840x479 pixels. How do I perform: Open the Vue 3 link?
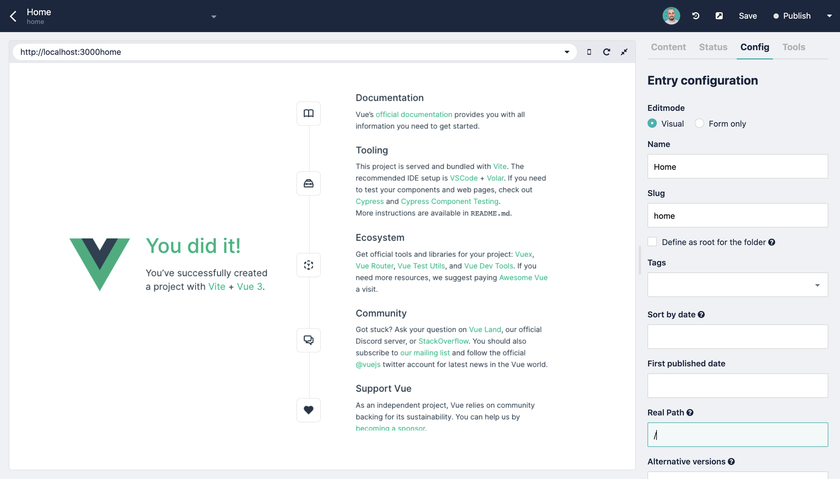[x=250, y=287]
